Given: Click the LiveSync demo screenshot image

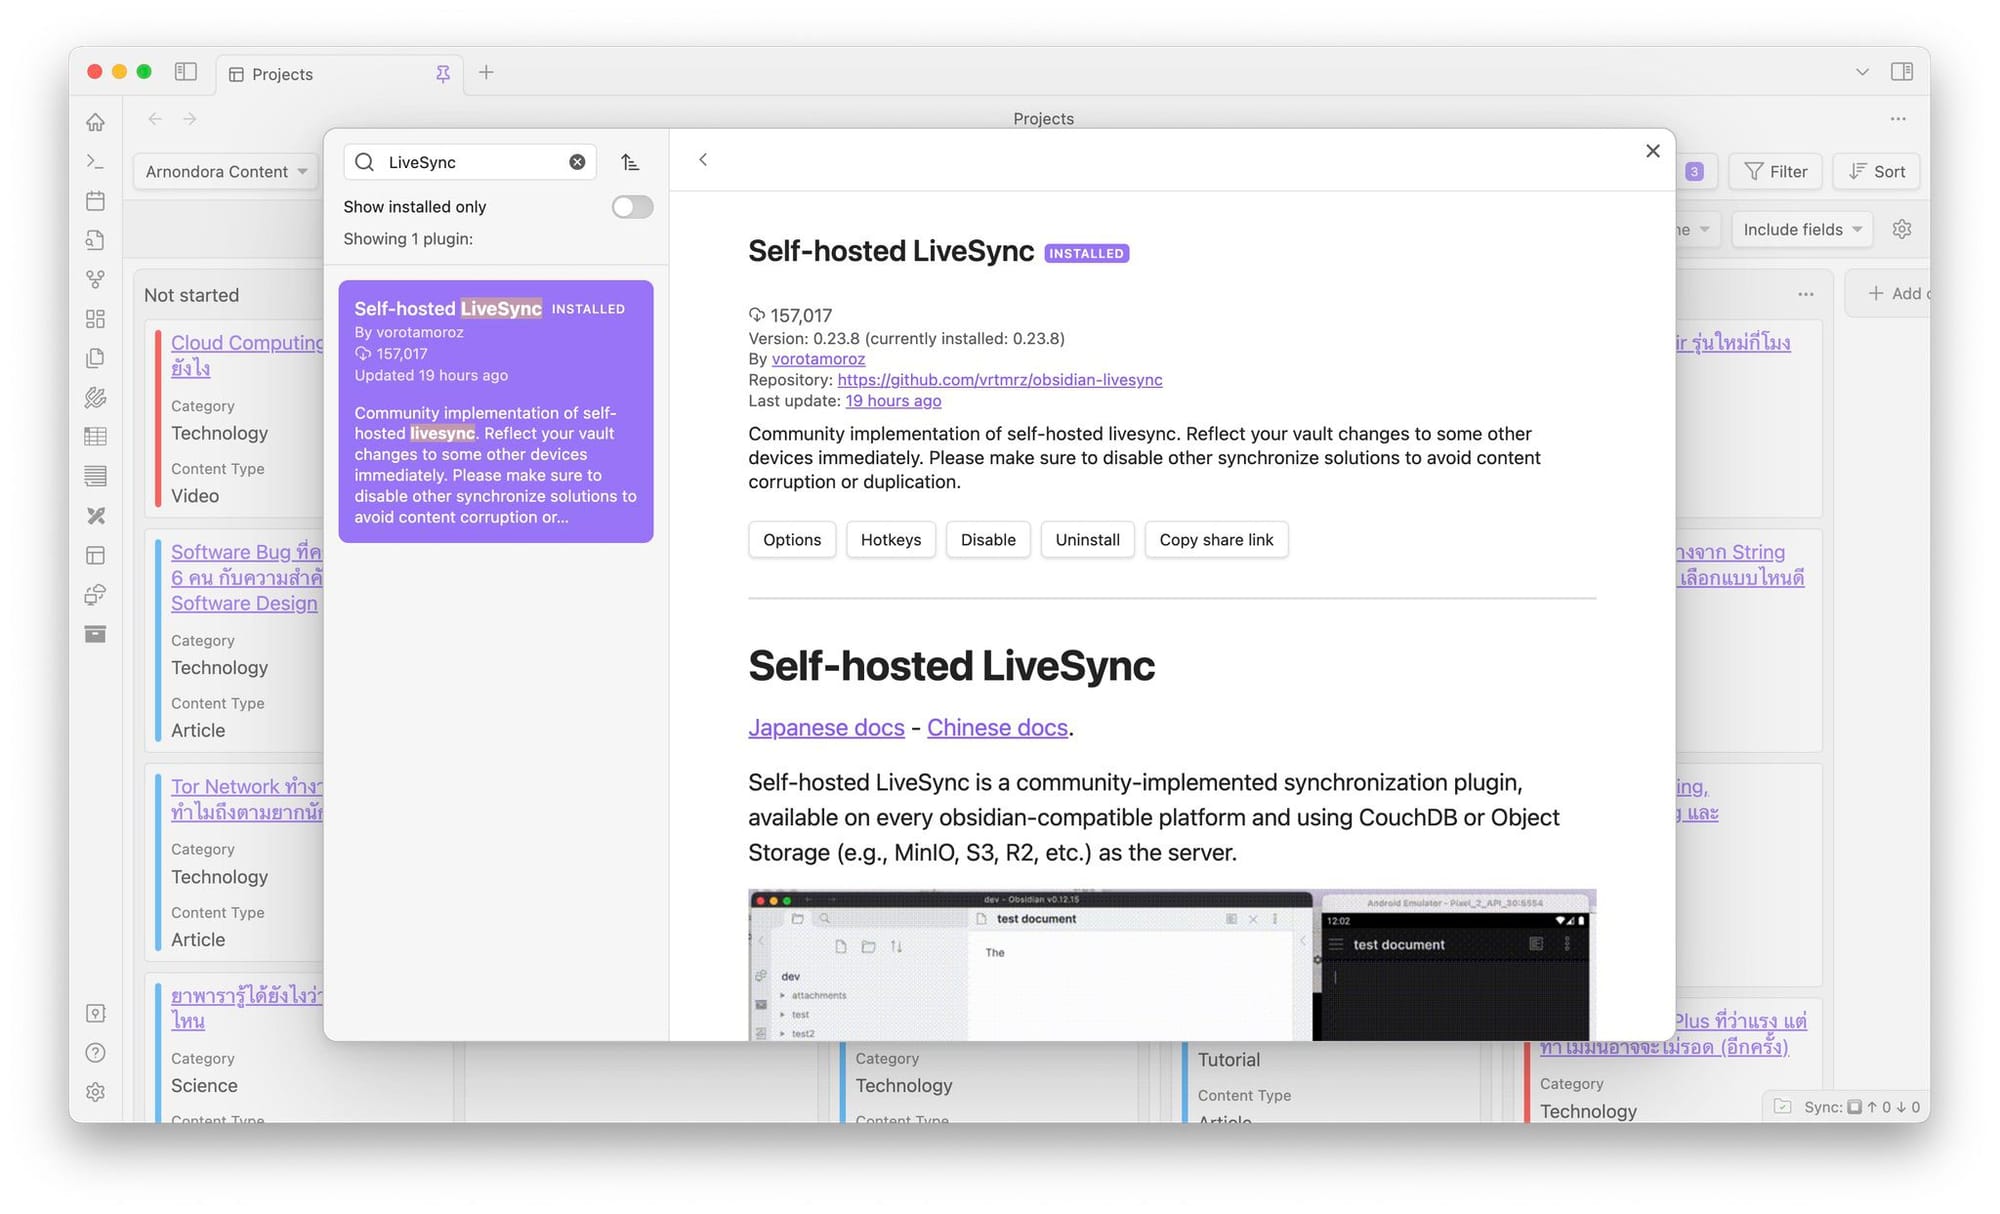Looking at the screenshot, I should pos(1172,964).
